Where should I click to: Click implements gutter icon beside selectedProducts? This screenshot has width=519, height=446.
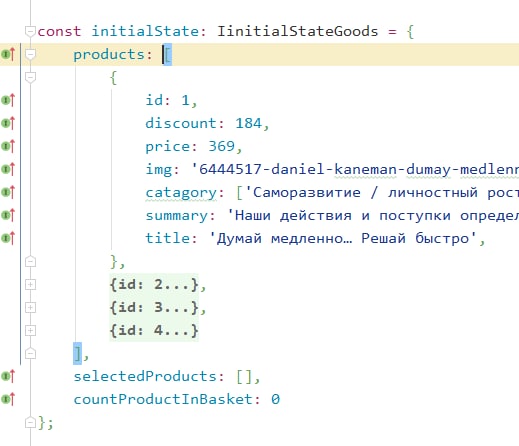click(8, 376)
